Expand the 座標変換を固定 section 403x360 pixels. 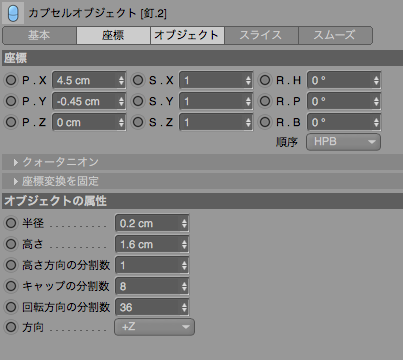202,181
